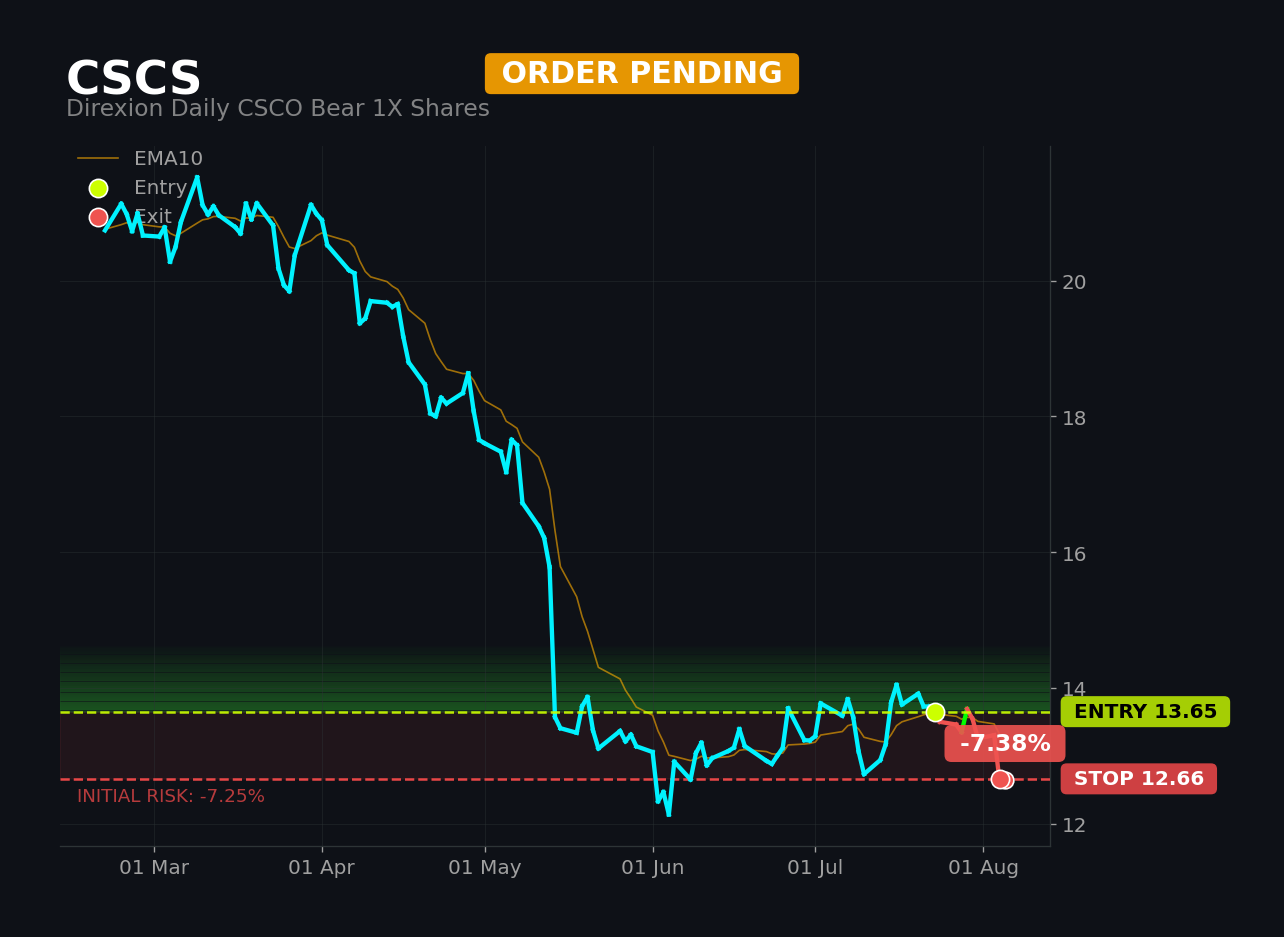Click the 18 price axis label
Viewport: 1284px width, 937px height.
click(x=1074, y=418)
